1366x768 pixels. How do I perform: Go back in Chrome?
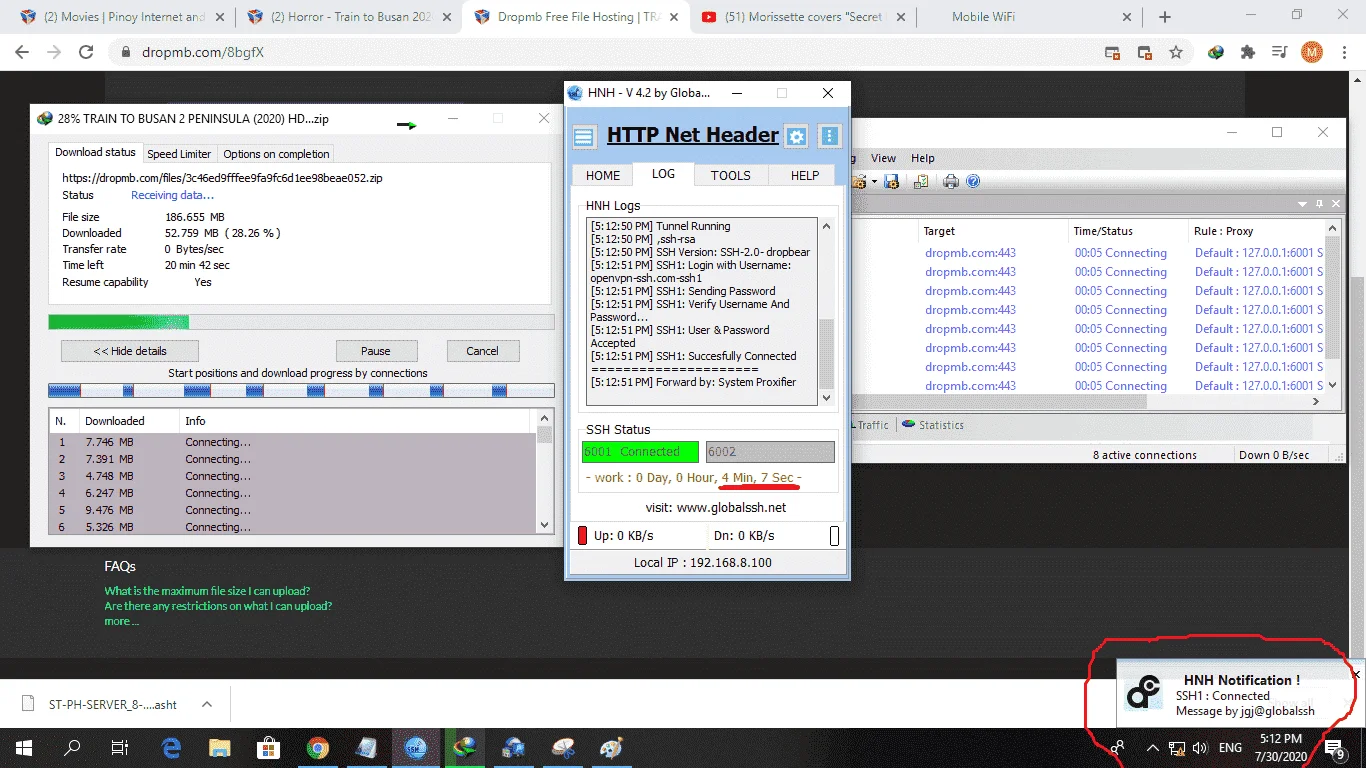pos(22,52)
